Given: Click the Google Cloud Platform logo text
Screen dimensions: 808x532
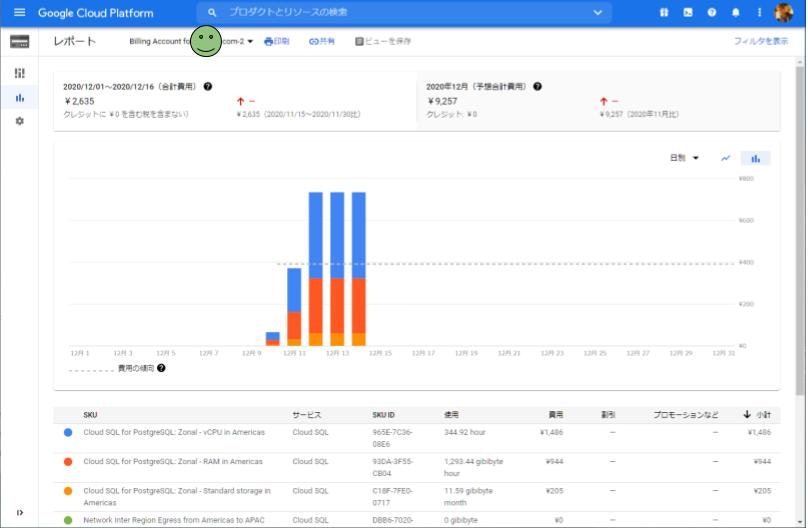Looking at the screenshot, I should [95, 13].
